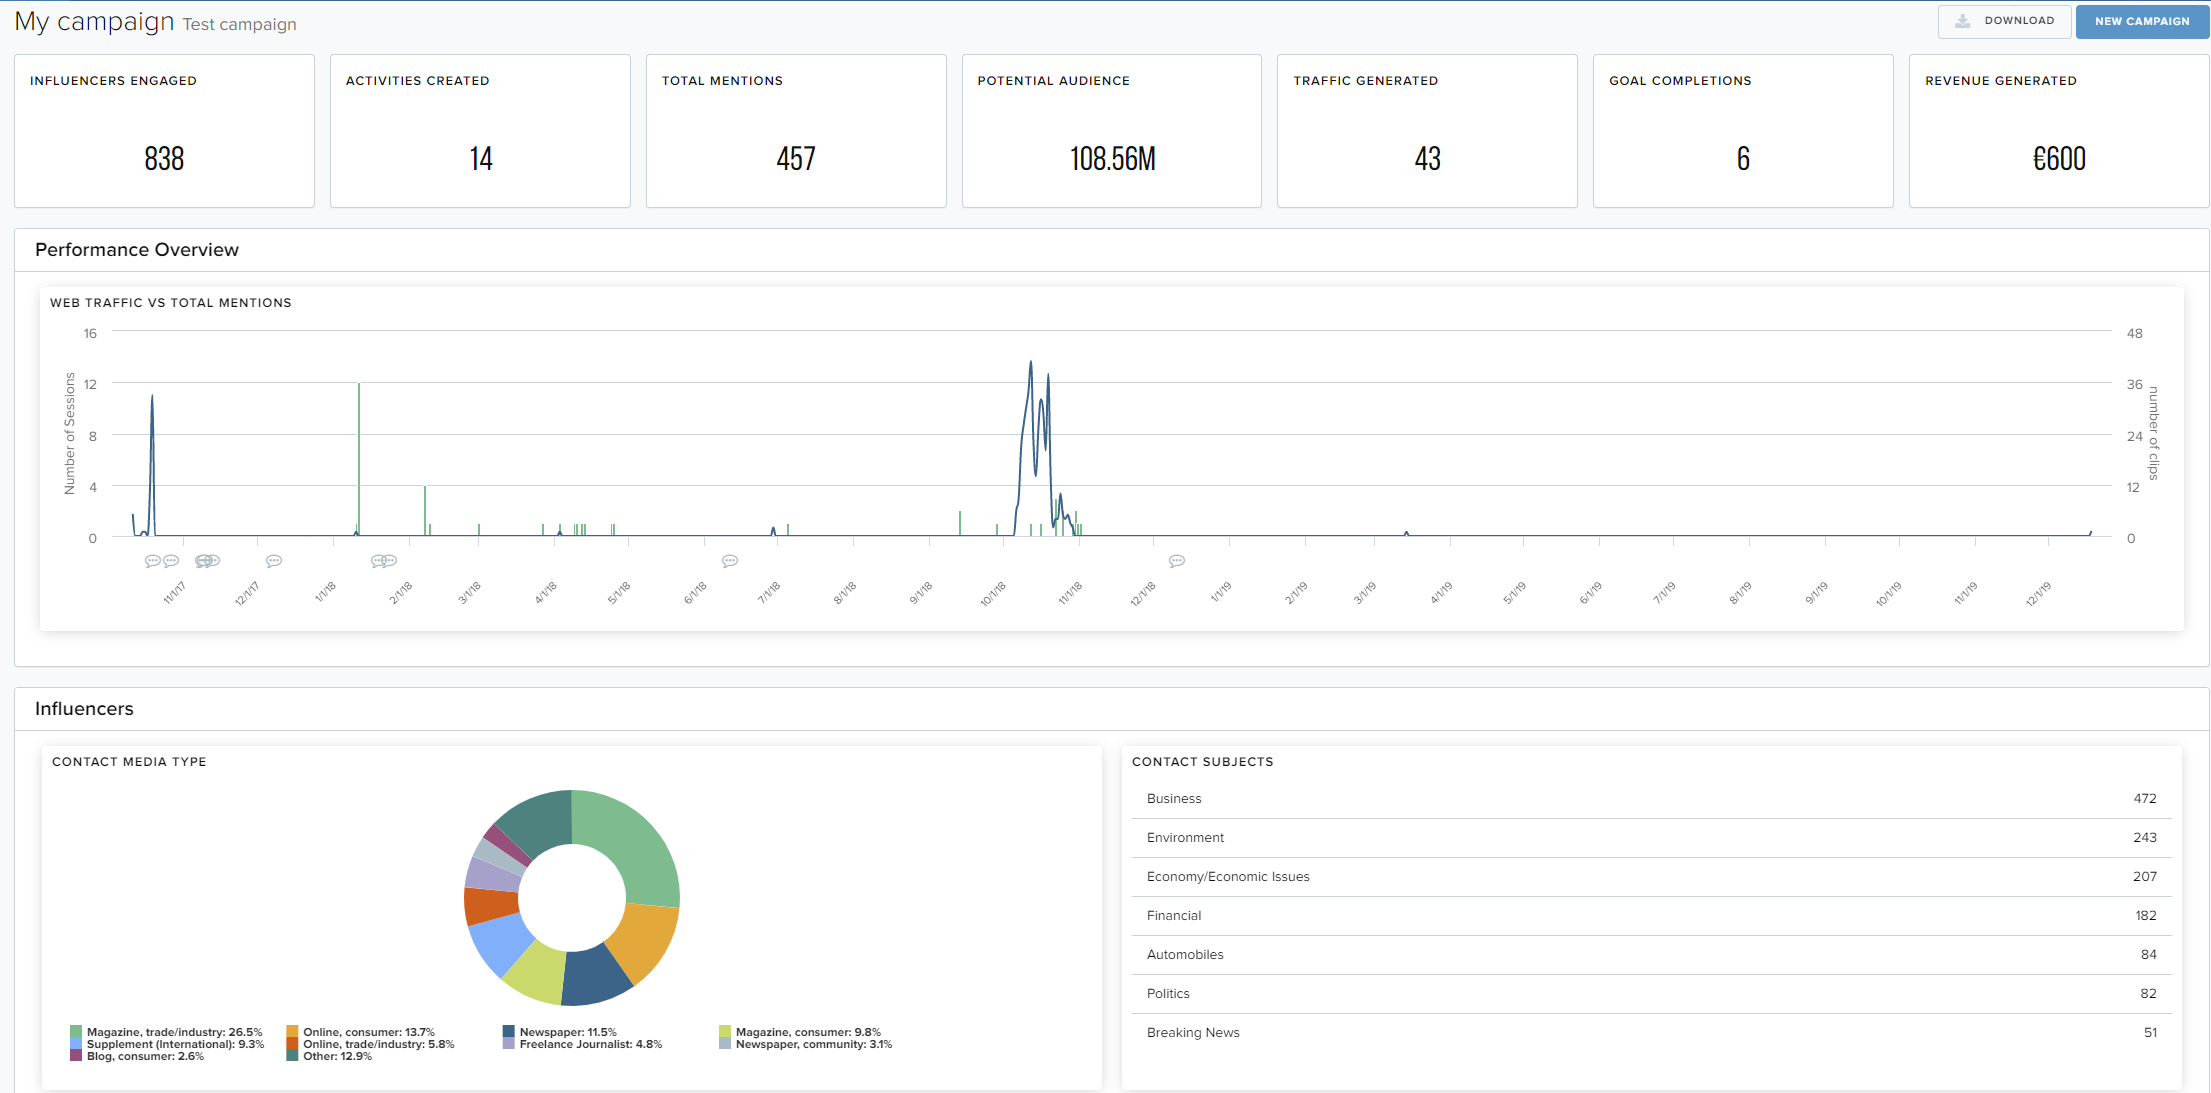Click the download icon in the Download button
Image resolution: width=2211 pixels, height=1093 pixels.
click(1962, 21)
